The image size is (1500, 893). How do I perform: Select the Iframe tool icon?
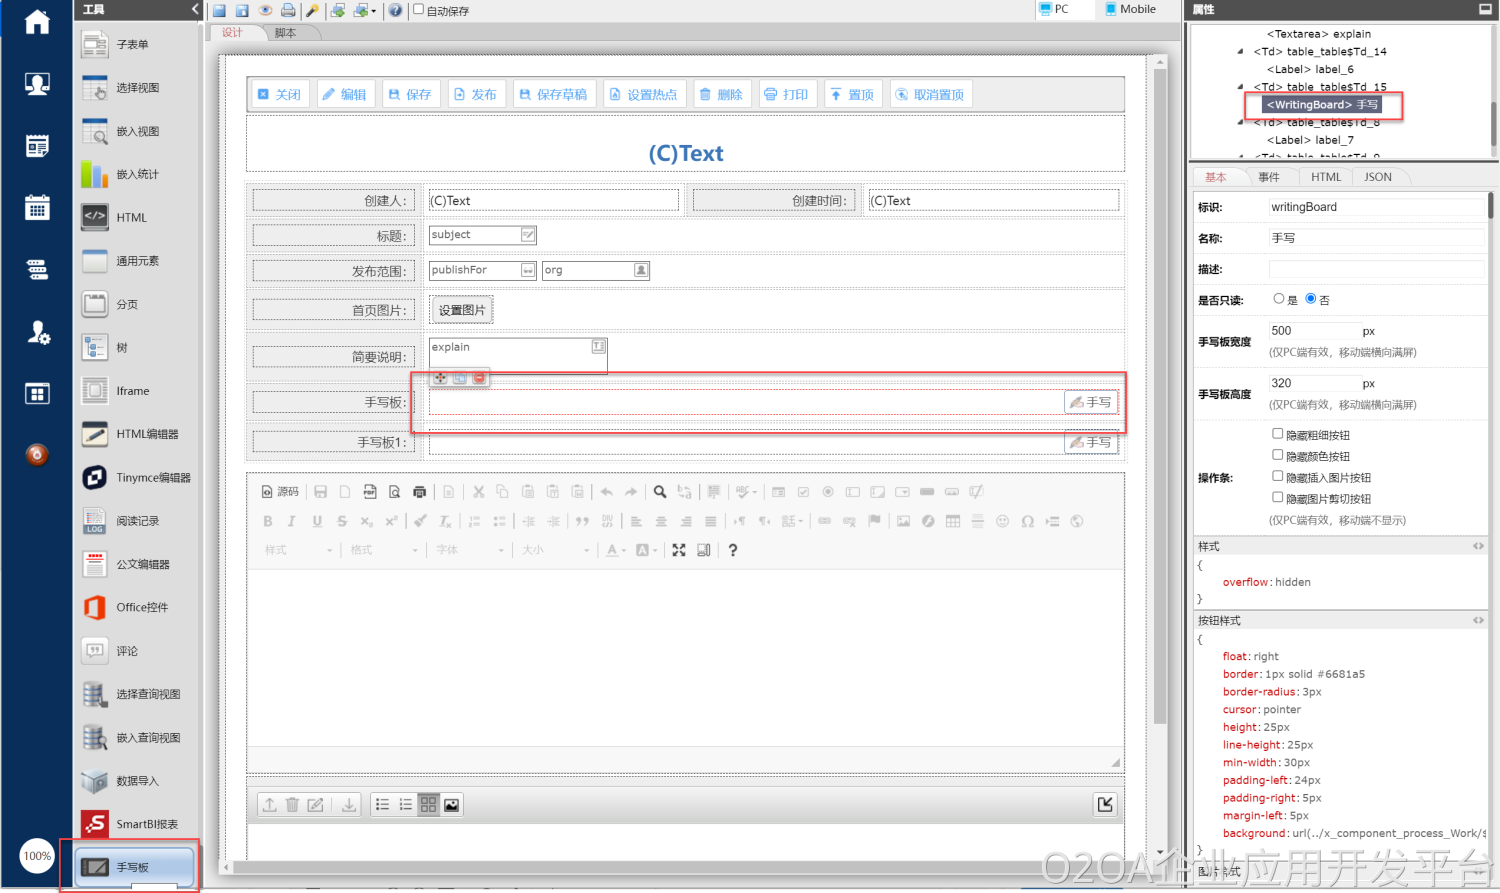tap(95, 391)
